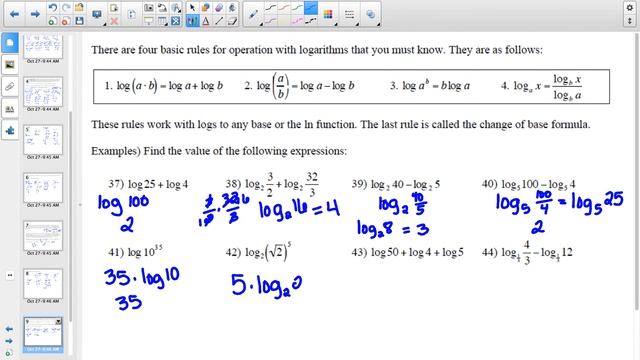Select the regular polygon eraser-shaped icon

232,21
